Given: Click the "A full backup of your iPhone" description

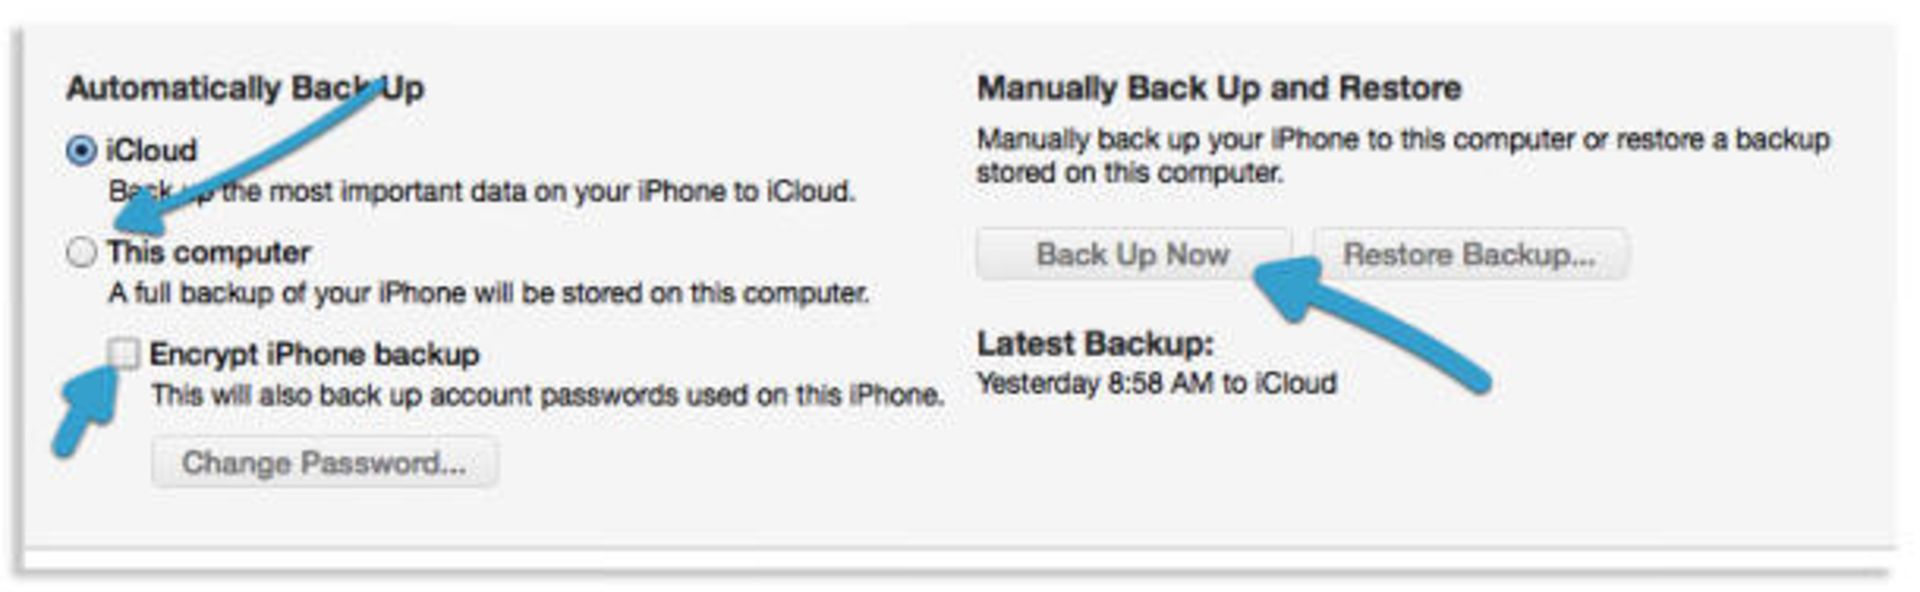Looking at the screenshot, I should [x=488, y=293].
